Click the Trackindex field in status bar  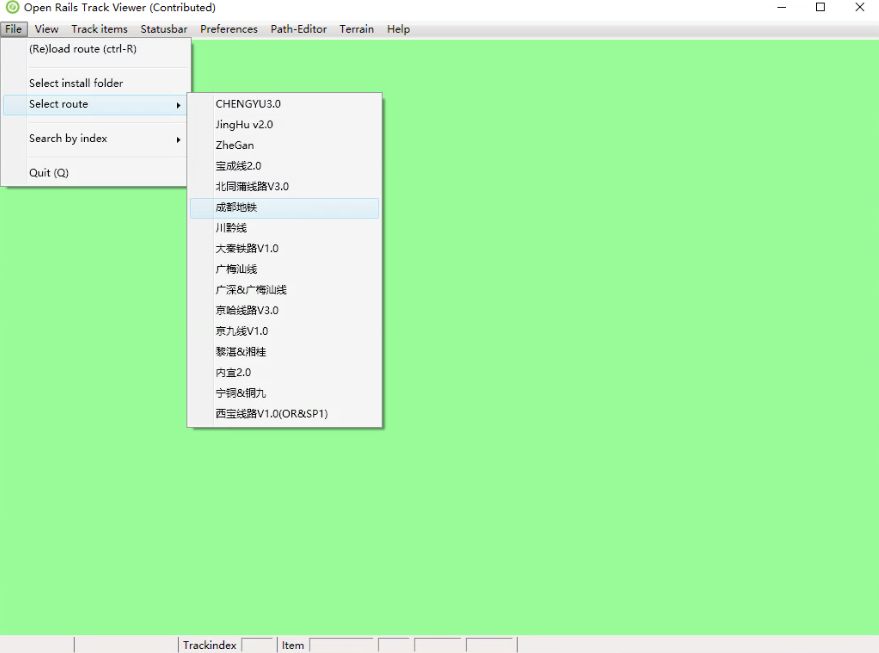[x=257, y=645]
